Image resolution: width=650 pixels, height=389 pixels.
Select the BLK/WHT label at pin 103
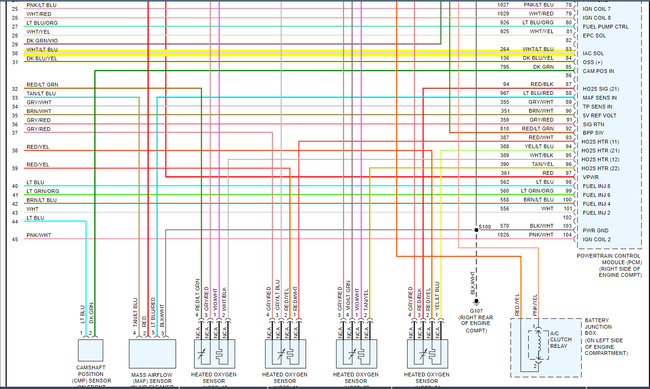point(541,226)
